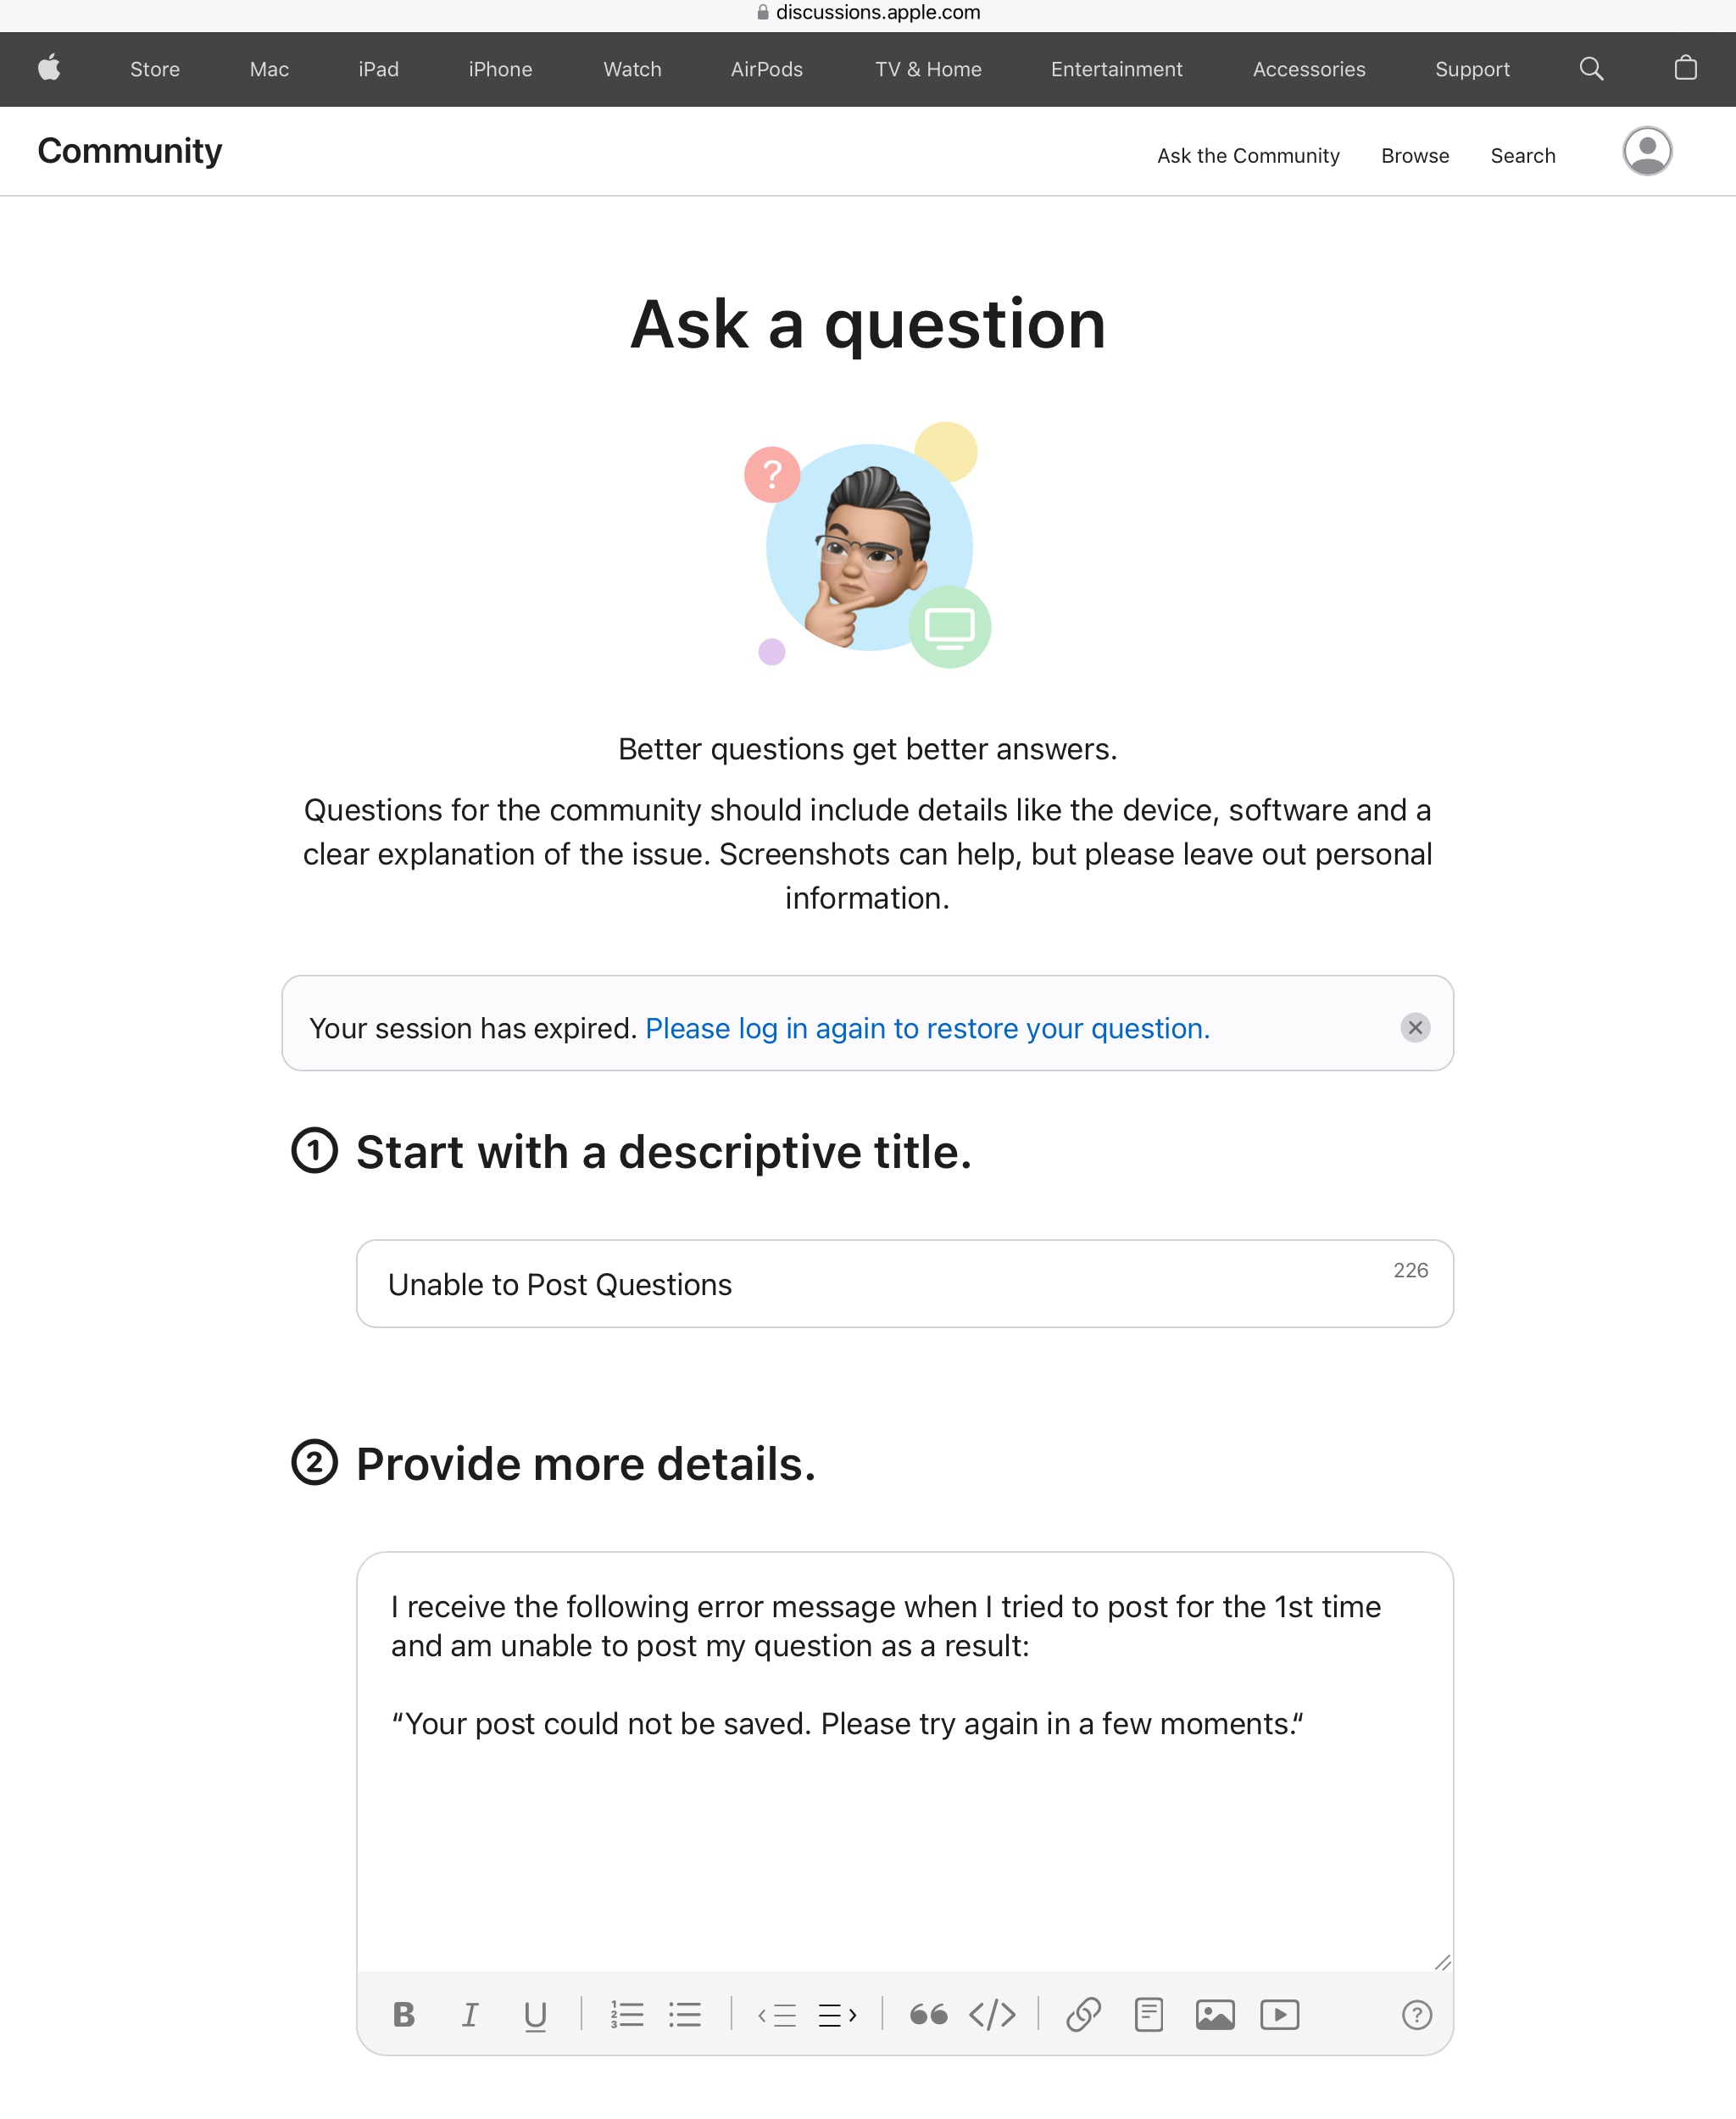Click the title field containing Unable to Post Questions
This screenshot has height=2119, width=1736.
pos(905,1284)
